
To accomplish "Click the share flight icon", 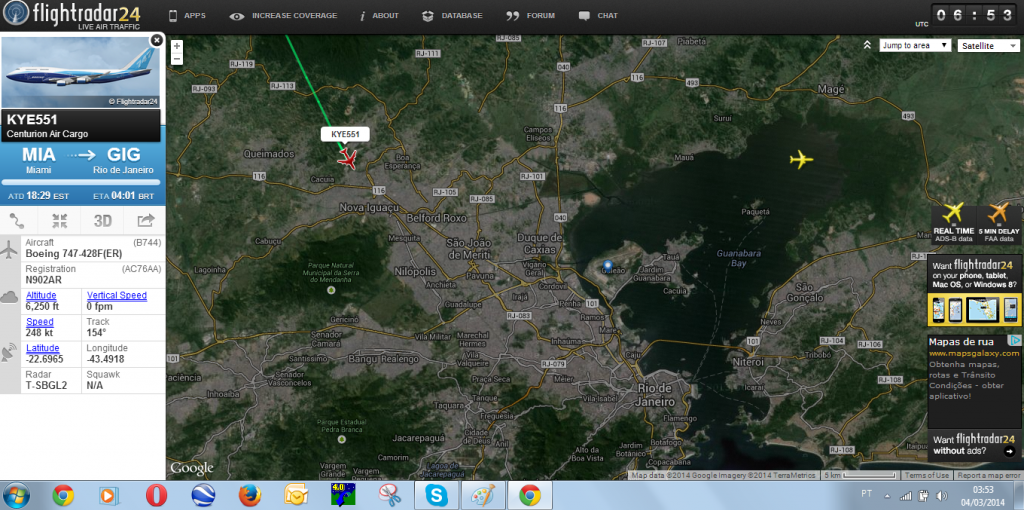I will tap(146, 221).
